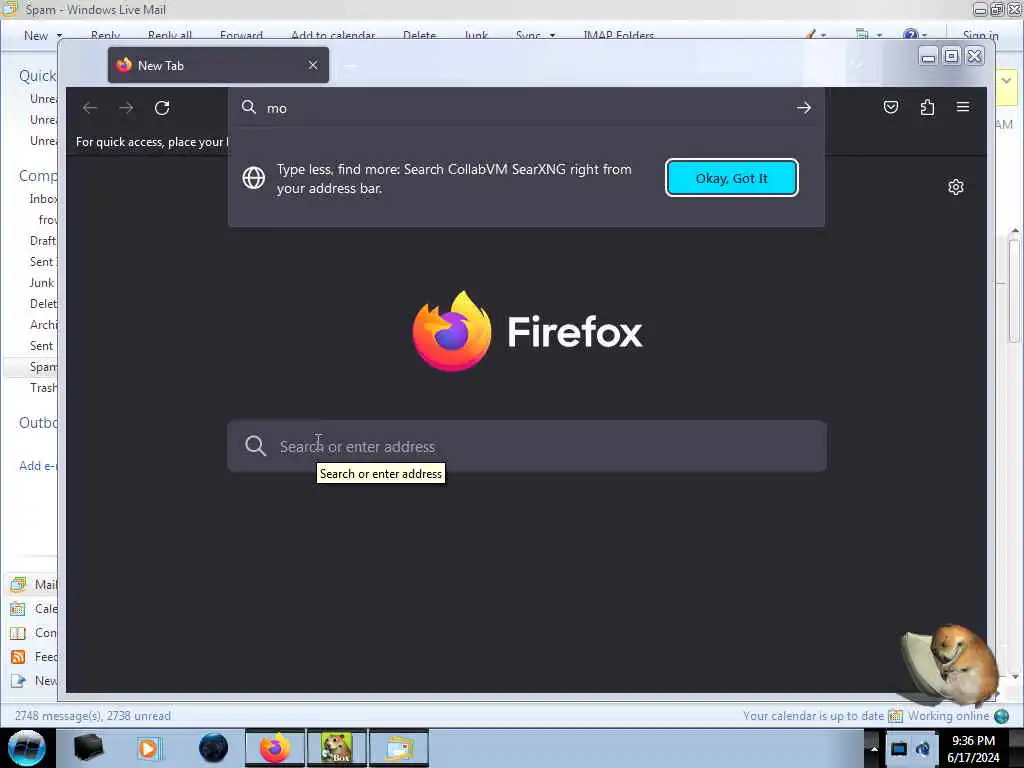Open the Deleted folder in Live Mail
Screen dimensions: 1024x768
(x=43, y=304)
